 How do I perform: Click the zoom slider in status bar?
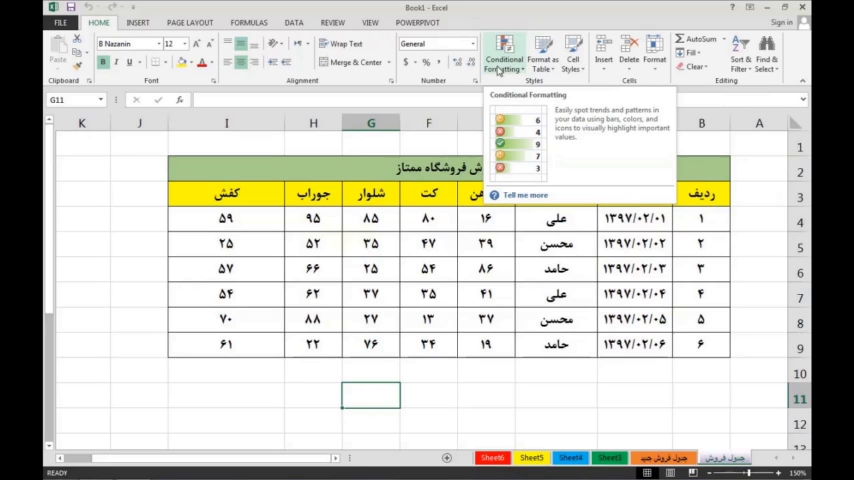pyautogui.click(x=749, y=473)
